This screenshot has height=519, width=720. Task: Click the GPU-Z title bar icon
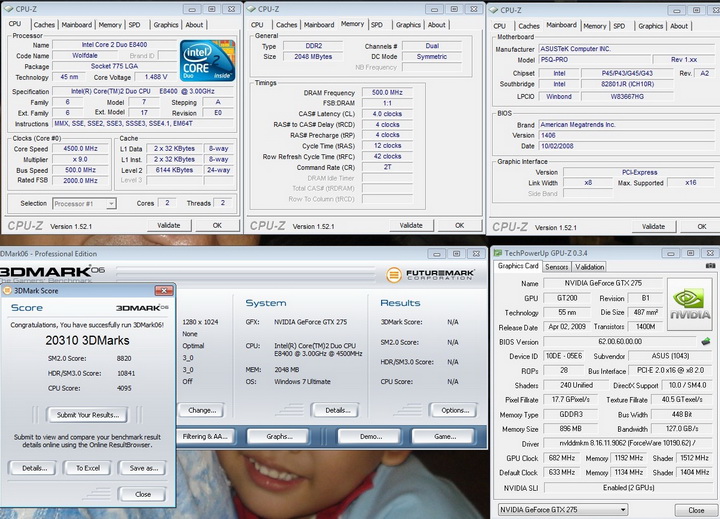click(498, 251)
